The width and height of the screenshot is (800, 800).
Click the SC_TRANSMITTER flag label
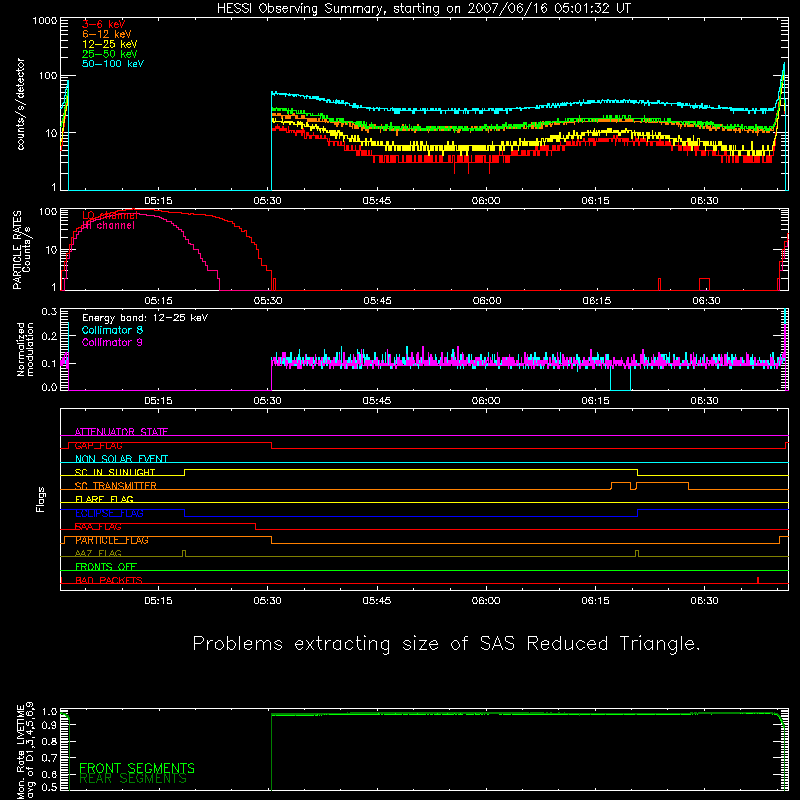(115, 486)
